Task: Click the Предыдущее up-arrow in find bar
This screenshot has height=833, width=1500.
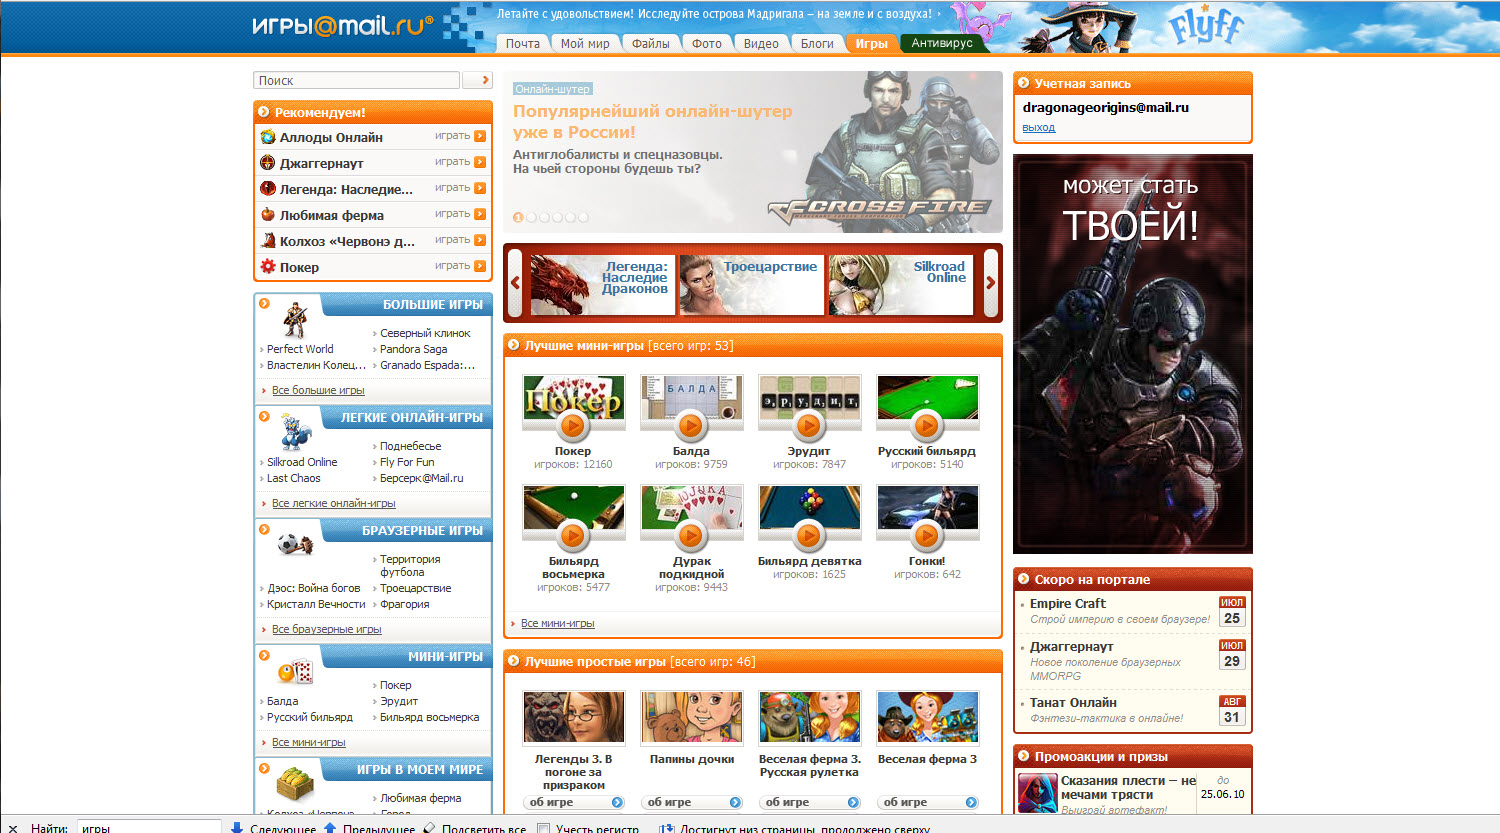Action: pyautogui.click(x=330, y=828)
